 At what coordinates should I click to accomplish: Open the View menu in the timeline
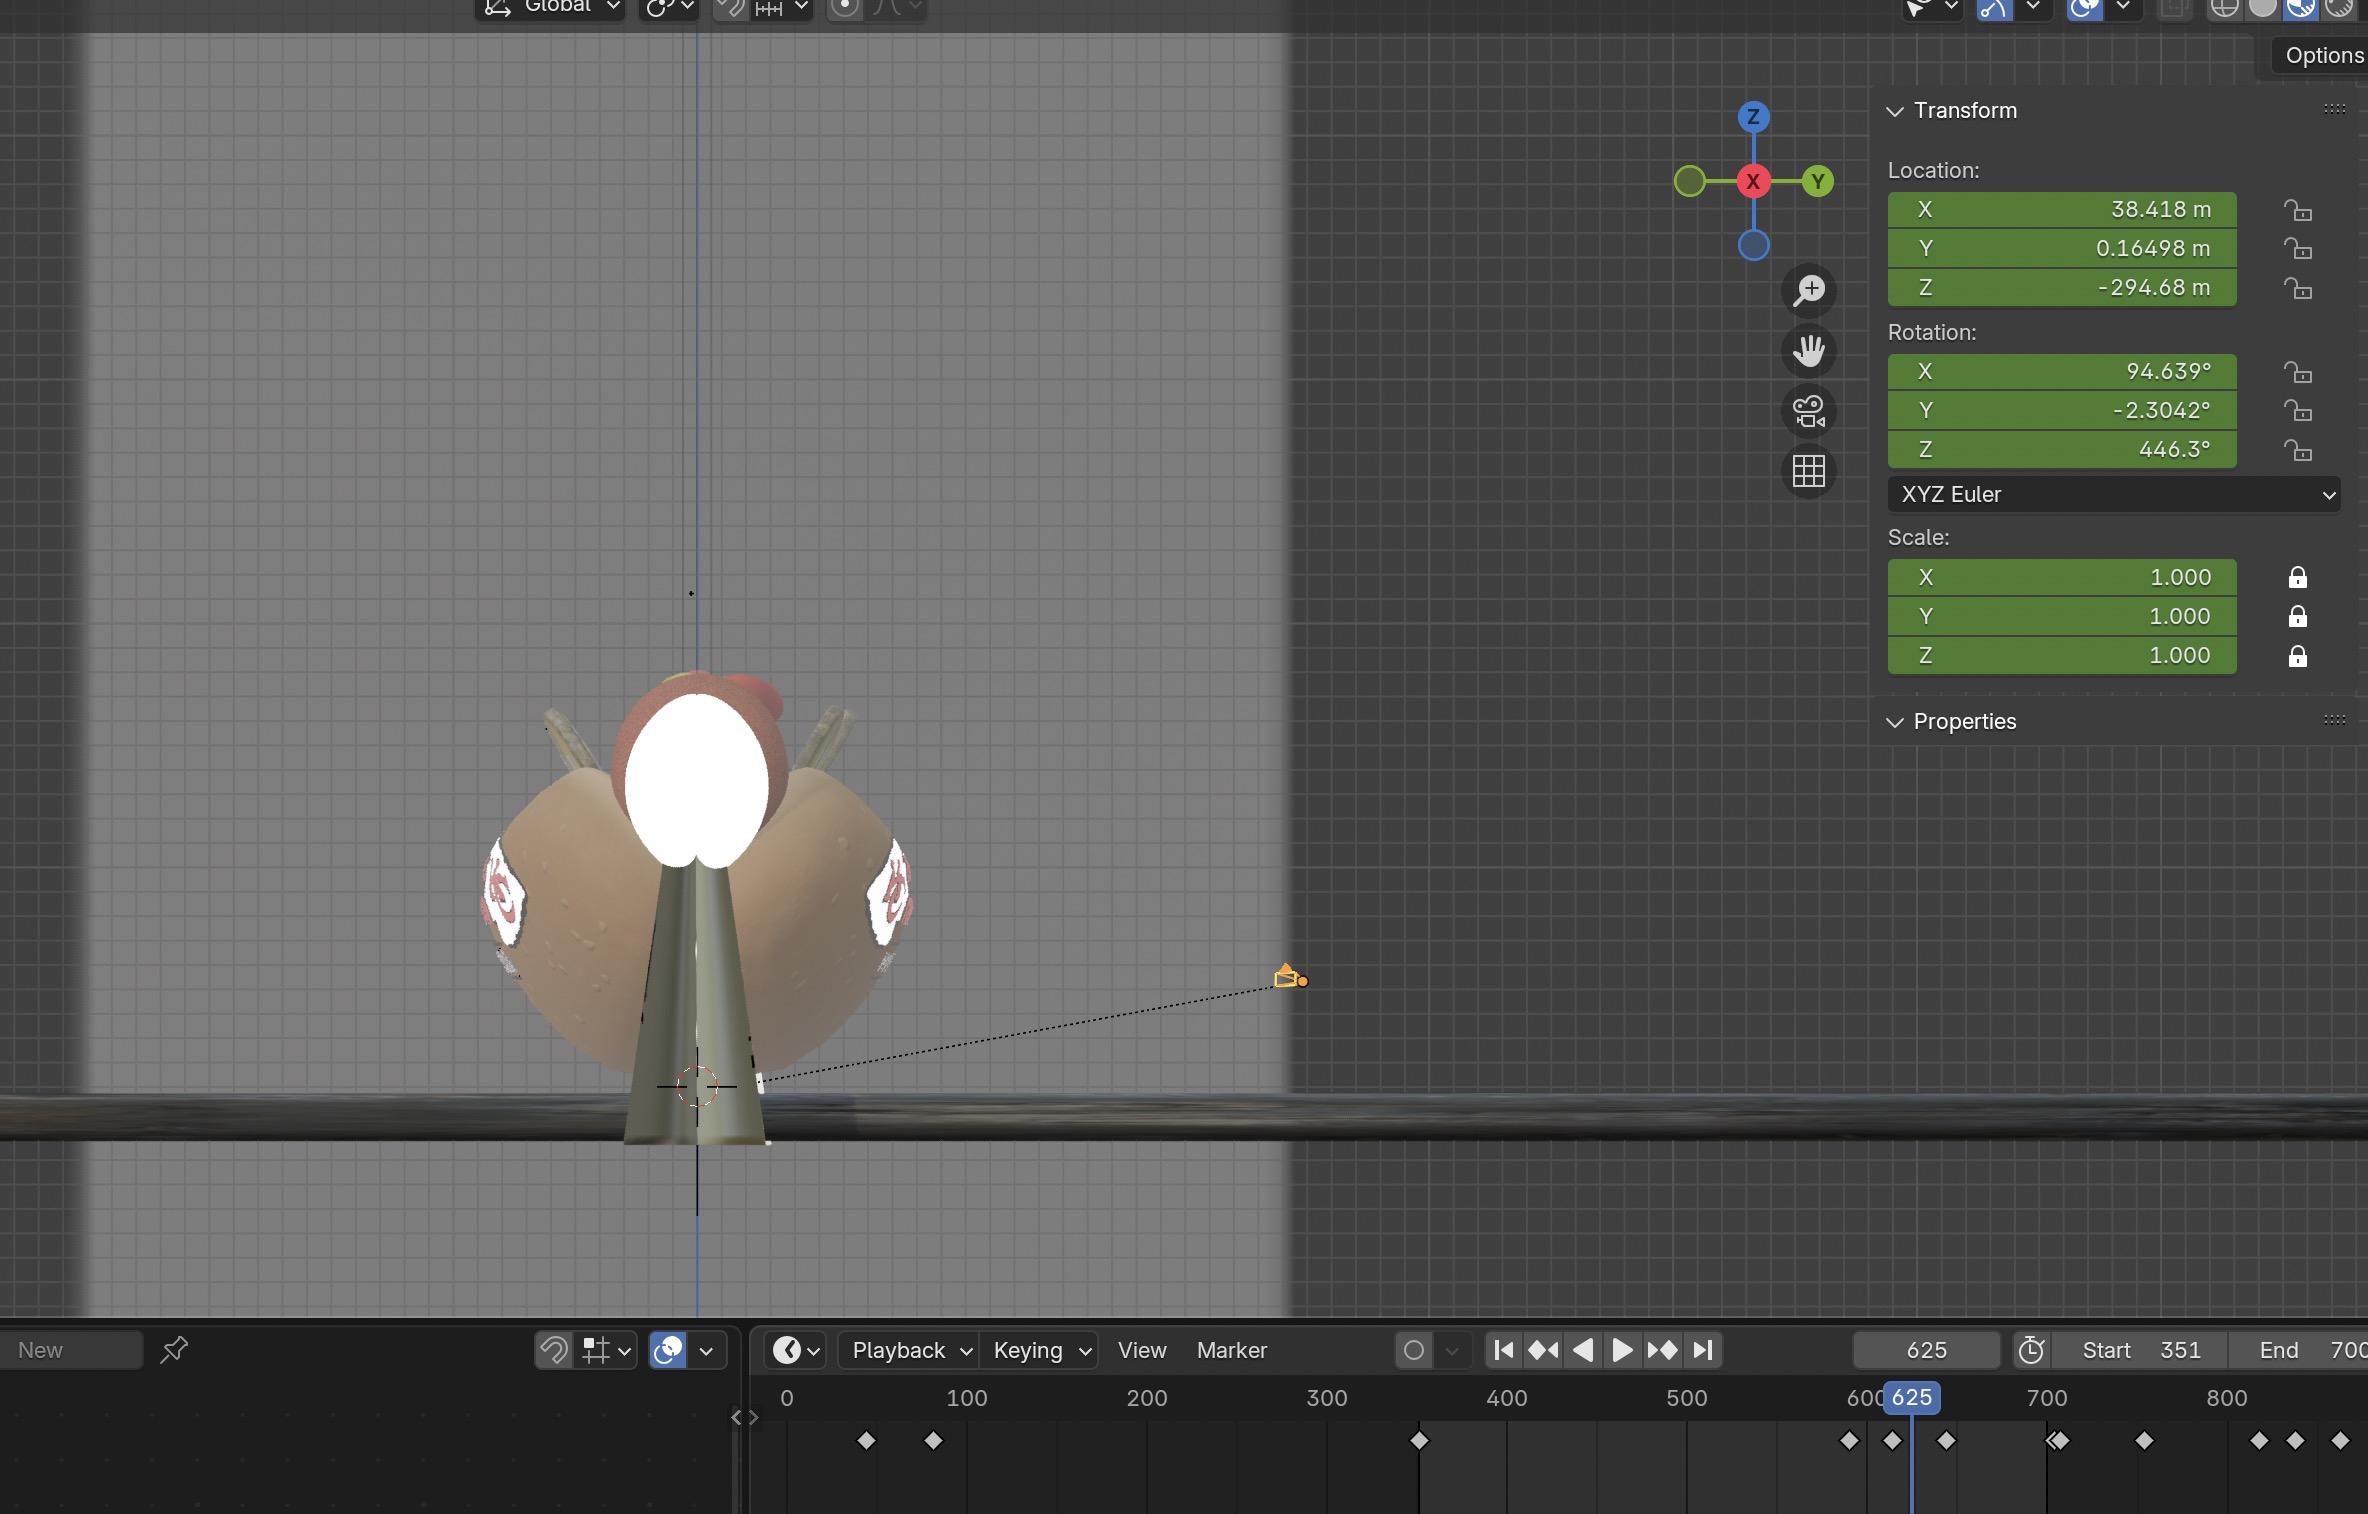1141,1350
